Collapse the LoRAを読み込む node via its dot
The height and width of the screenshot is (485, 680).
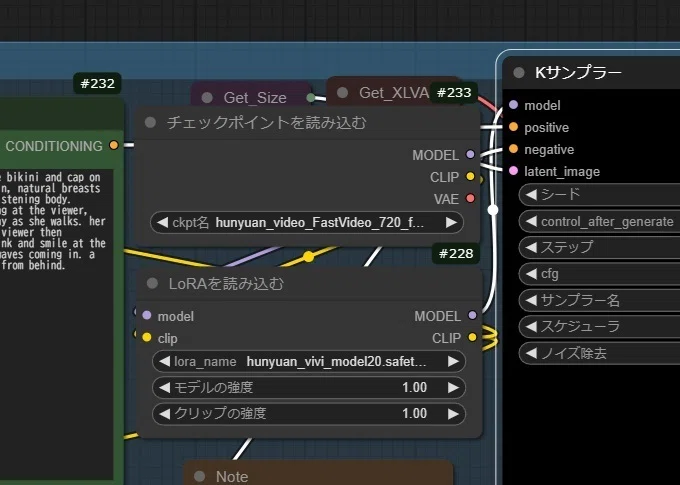(x=152, y=283)
